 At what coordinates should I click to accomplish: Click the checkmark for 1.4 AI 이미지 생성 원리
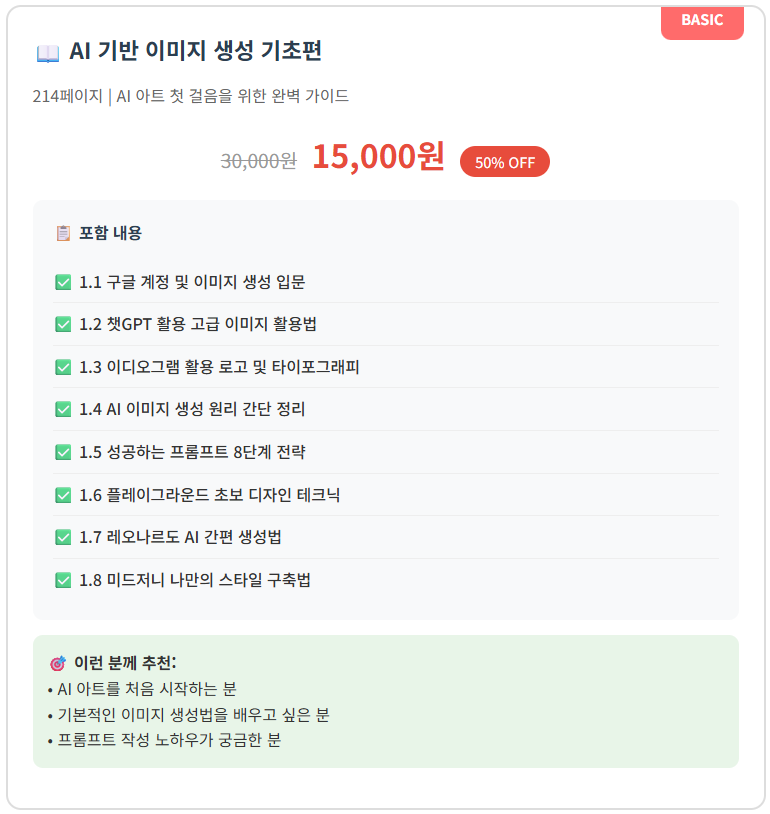pos(63,409)
